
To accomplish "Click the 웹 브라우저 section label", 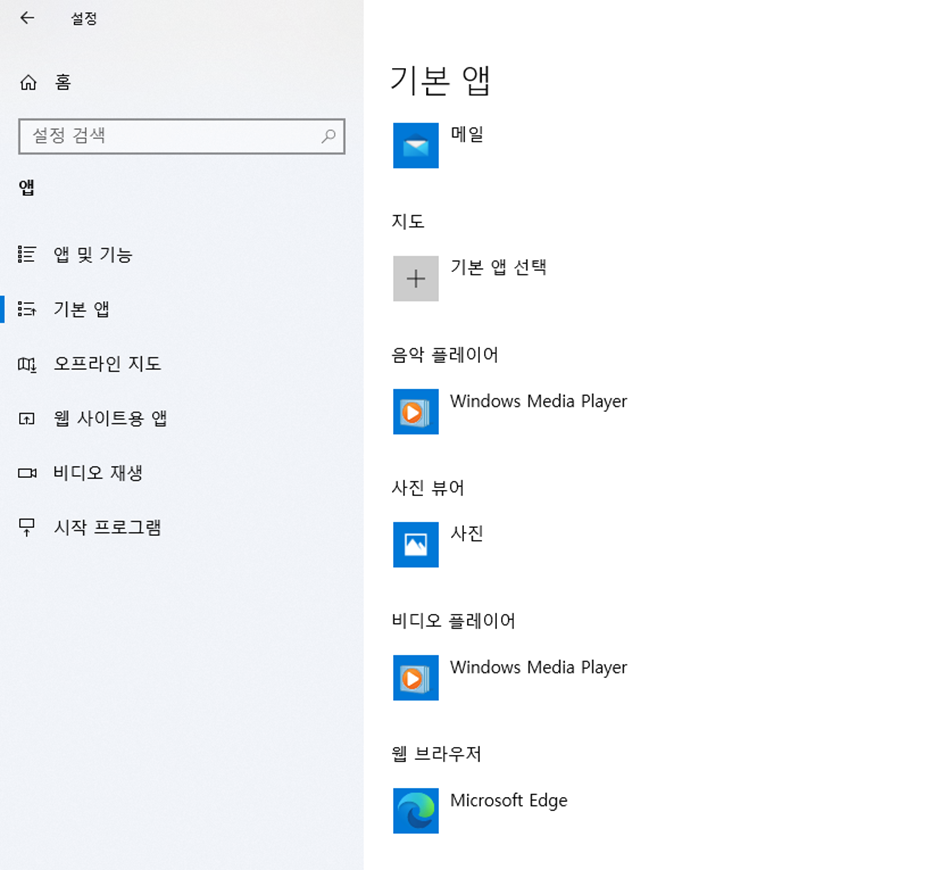I will tap(436, 754).
